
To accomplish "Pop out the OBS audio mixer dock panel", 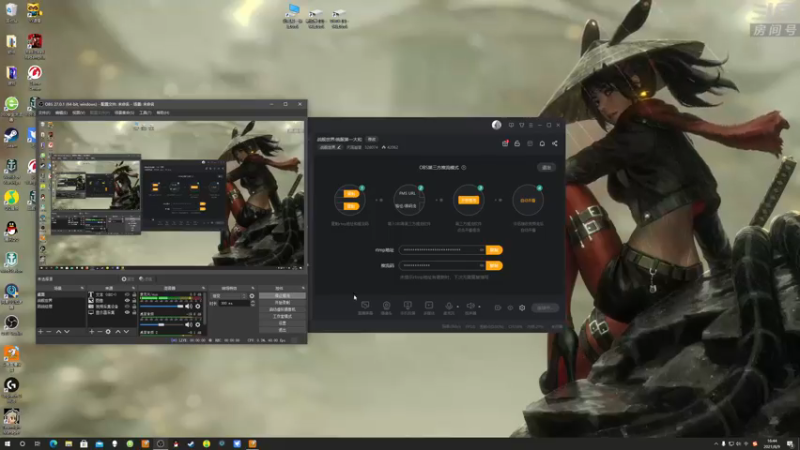I will click(203, 288).
